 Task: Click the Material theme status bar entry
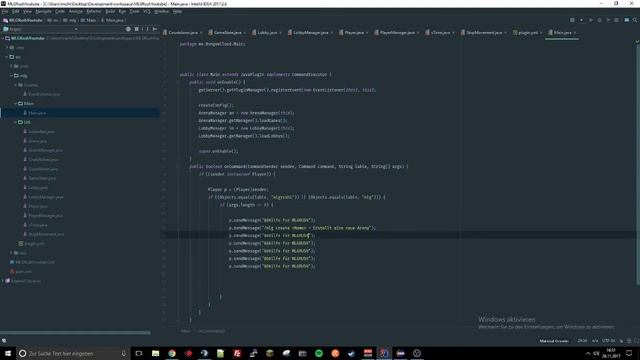[x=554, y=341]
